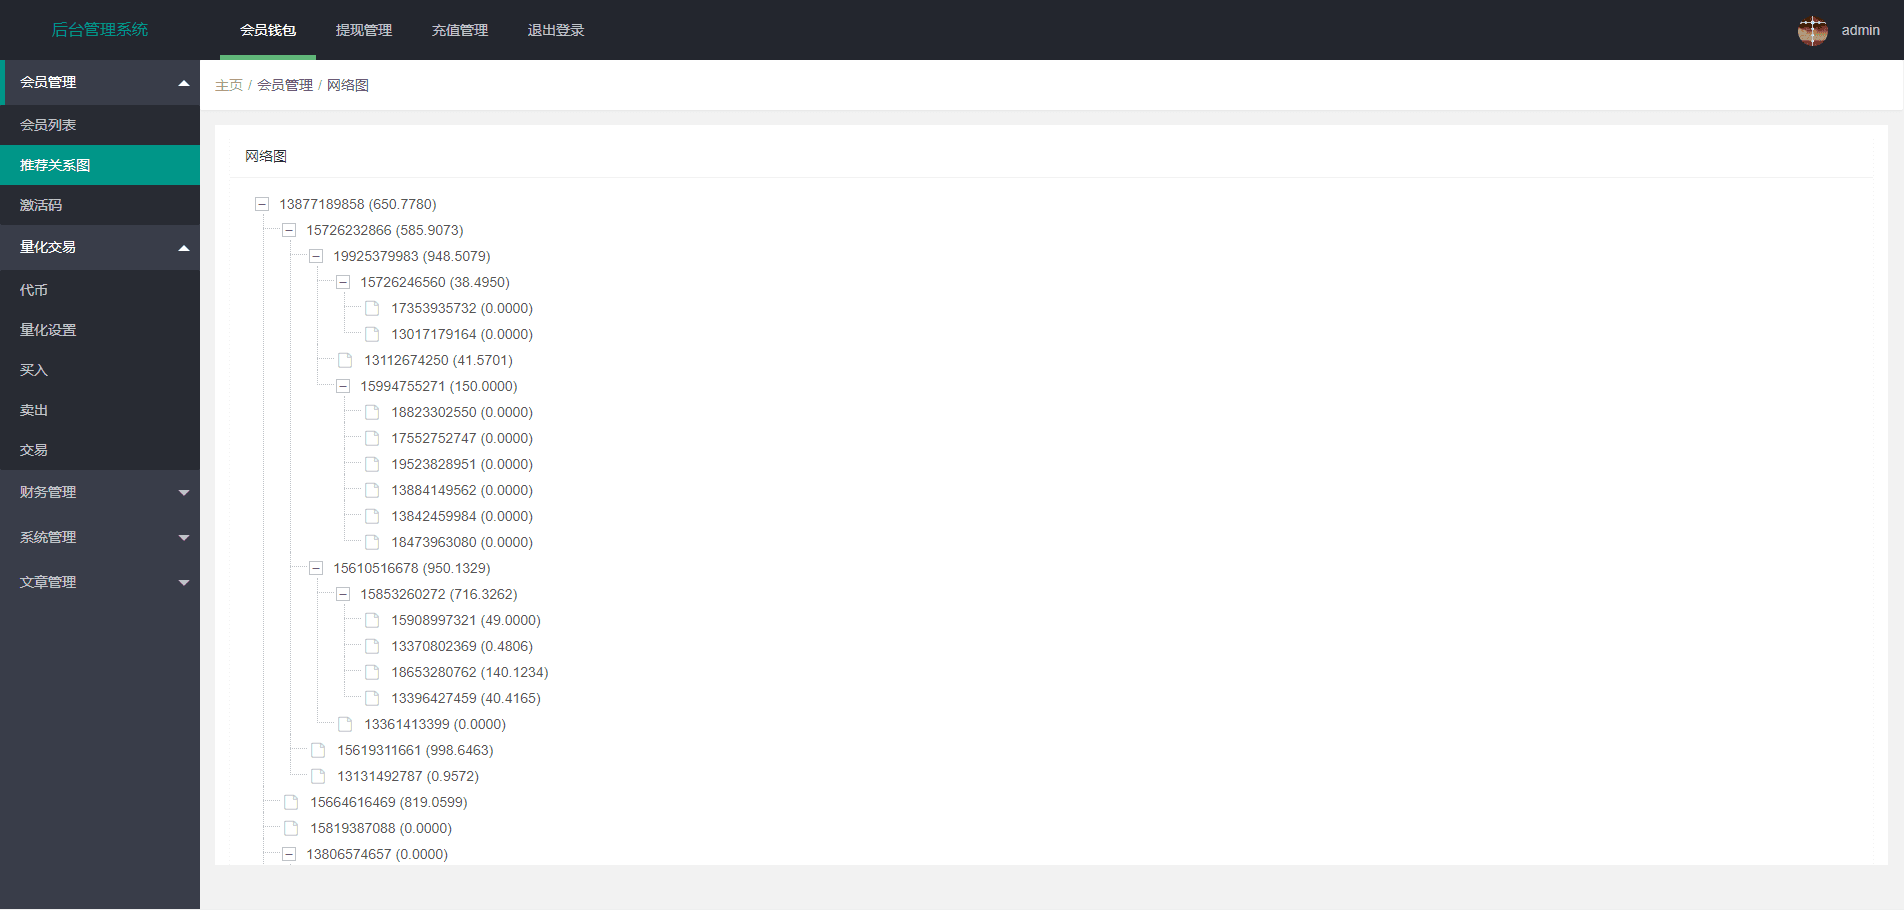Viewport: 1904px width, 911px height.
Task: Click the admin avatar image
Action: point(1812,30)
